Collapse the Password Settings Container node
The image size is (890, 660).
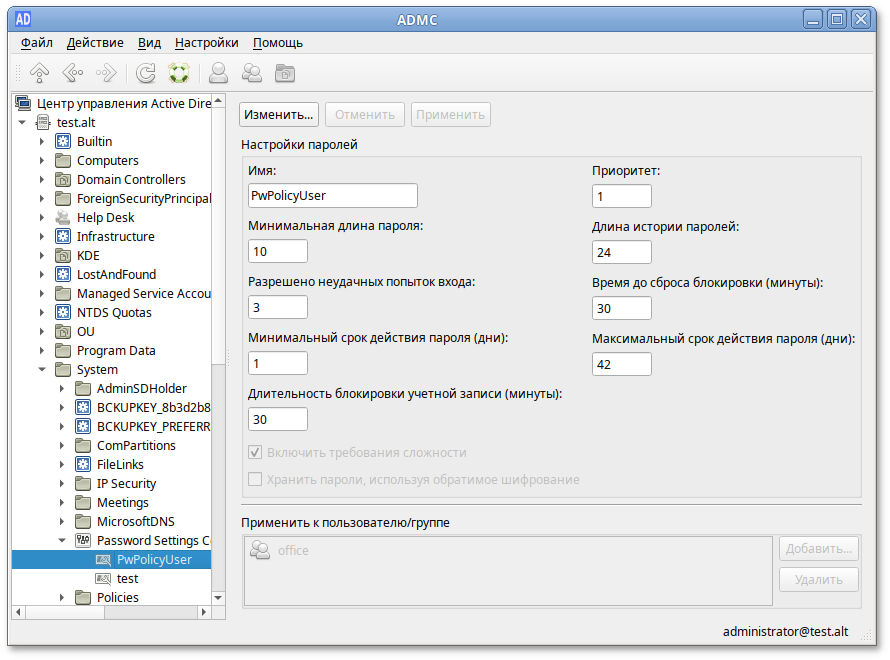coord(62,541)
